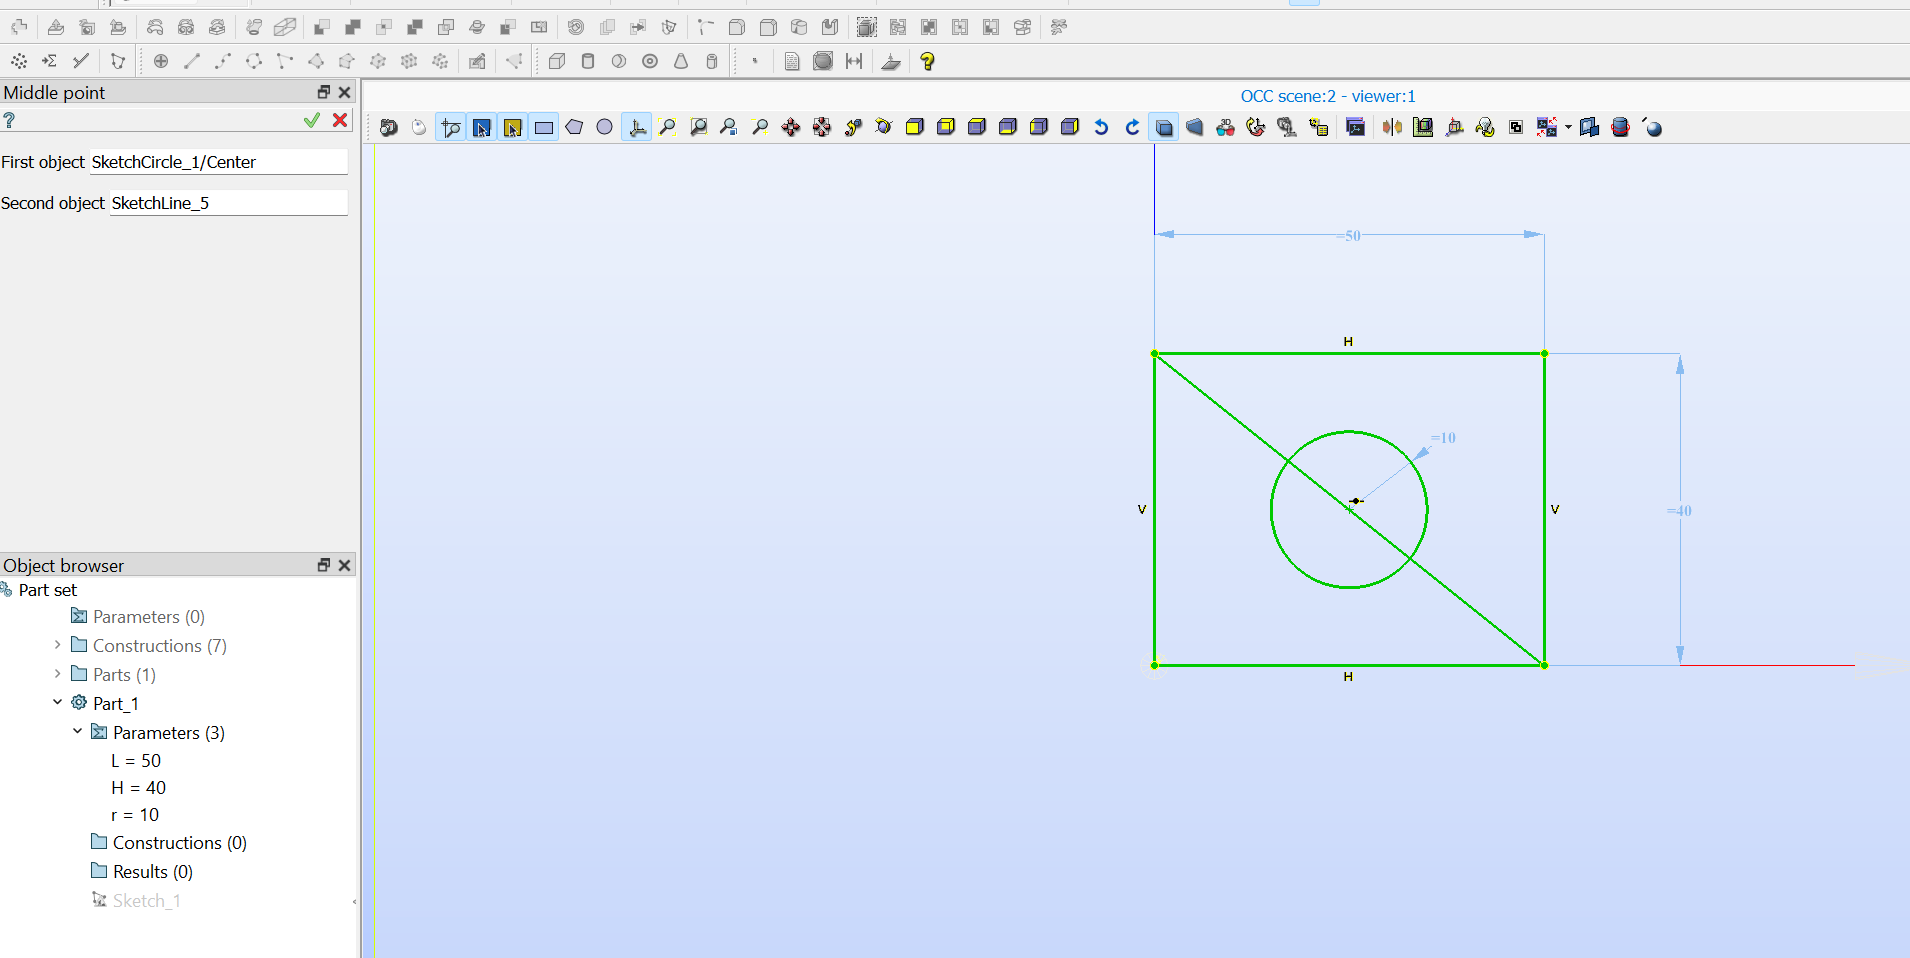
Task: Toggle mouse interaction style icon
Action: tap(419, 127)
